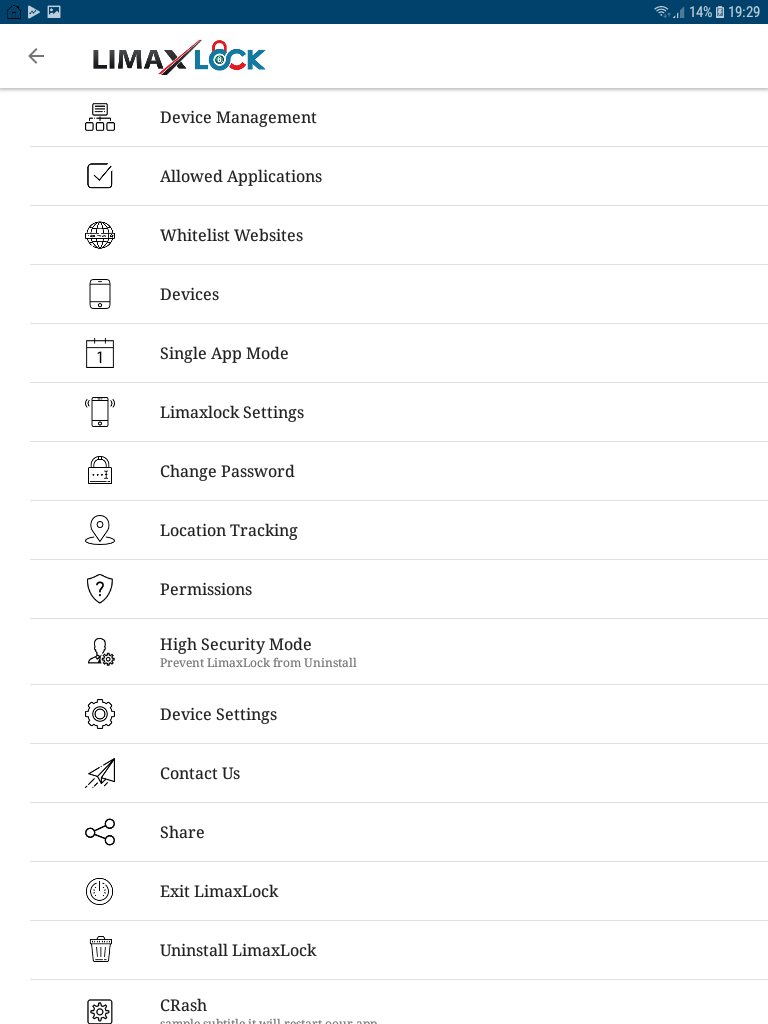
Task: Open Device Settings entry
Action: (x=399, y=714)
